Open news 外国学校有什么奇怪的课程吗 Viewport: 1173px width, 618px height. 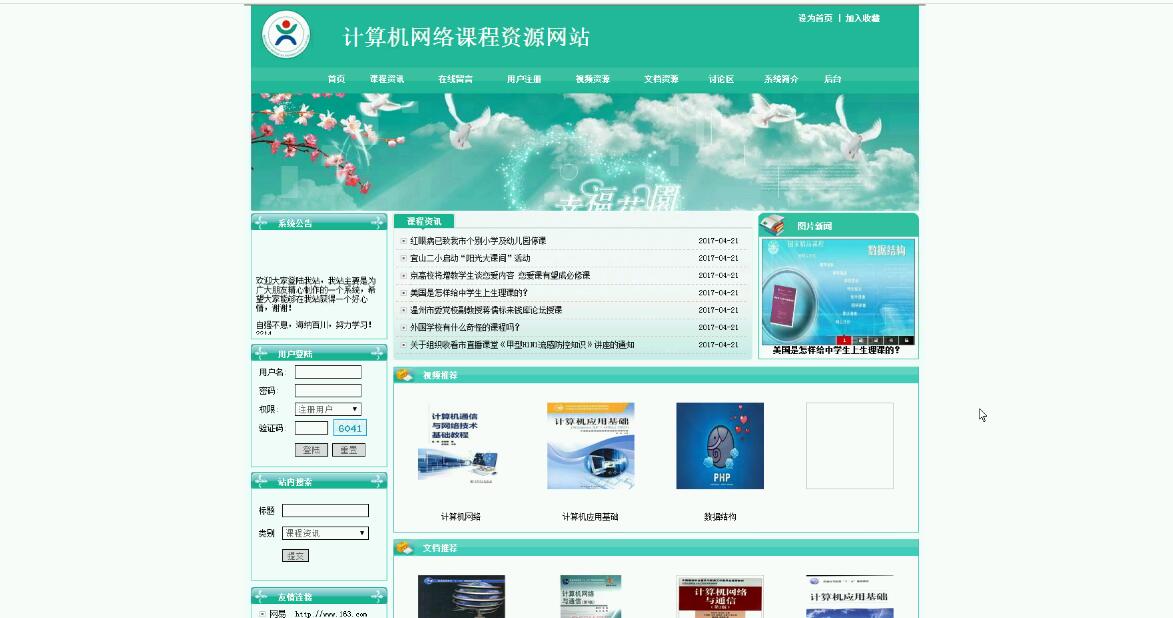pos(465,327)
